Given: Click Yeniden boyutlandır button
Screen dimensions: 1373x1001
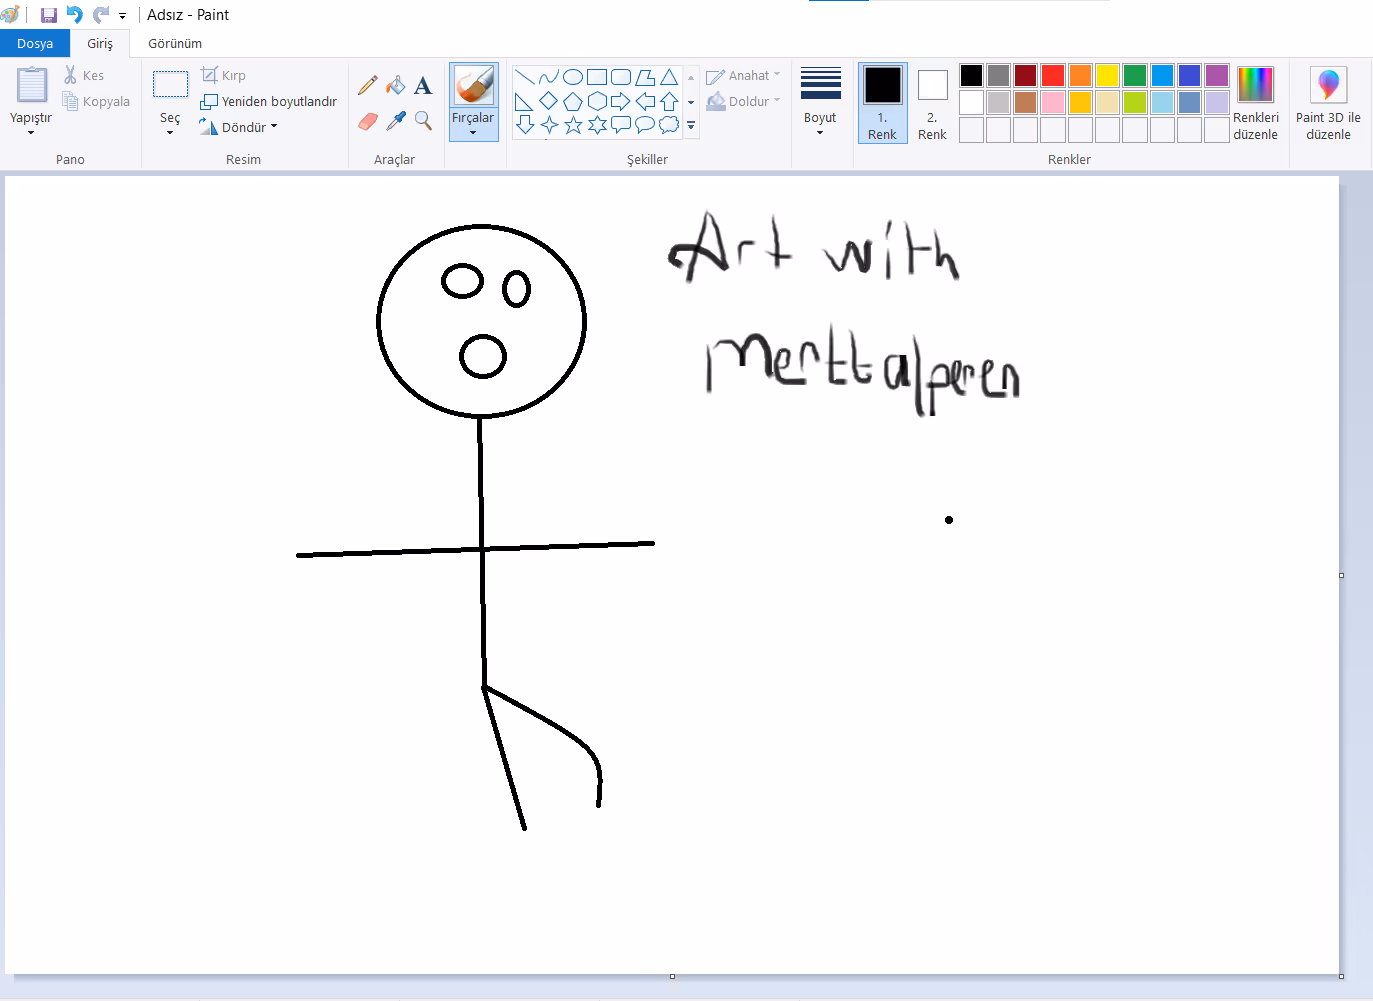Looking at the screenshot, I should point(269,101).
